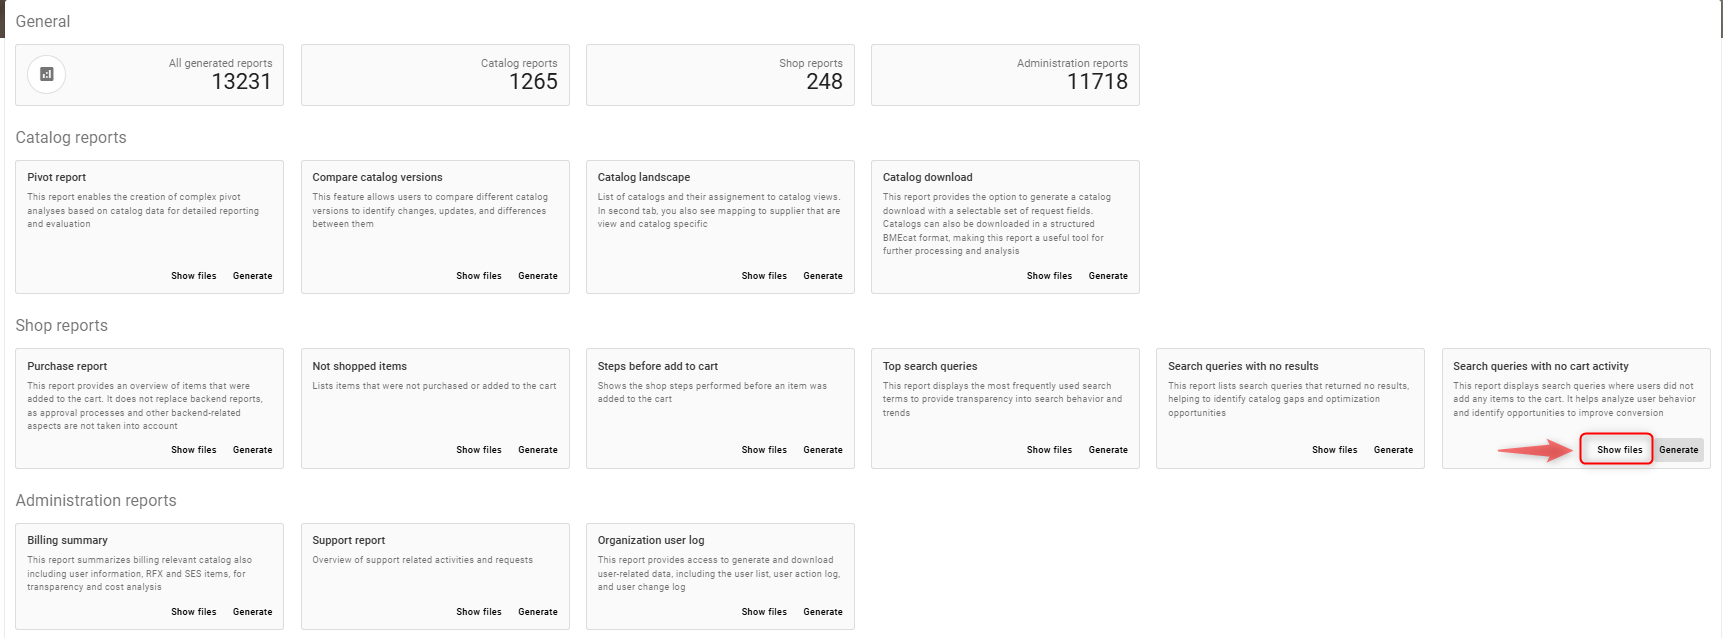Generate the Catalog download report
Screen dimensions: 1723x638
pos(1108,276)
